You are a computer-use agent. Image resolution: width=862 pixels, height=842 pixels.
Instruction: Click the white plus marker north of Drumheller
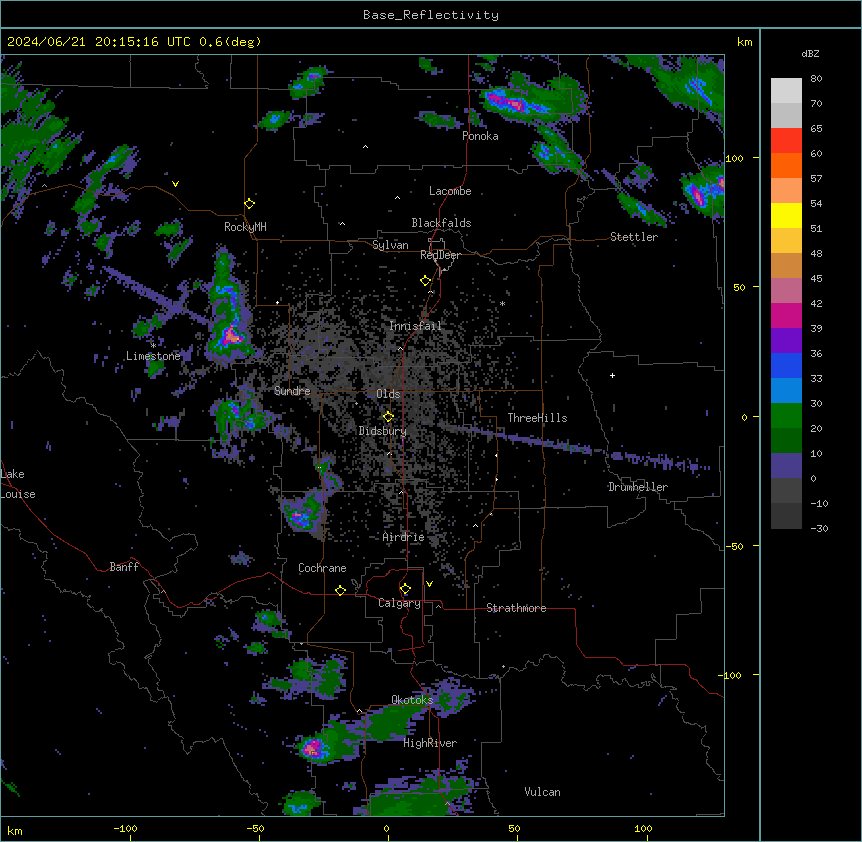[612, 376]
